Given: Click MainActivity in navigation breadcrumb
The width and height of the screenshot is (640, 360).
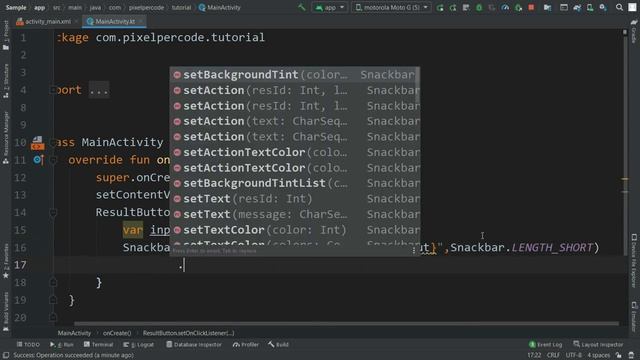Looking at the screenshot, I should pyautogui.click(x=220, y=7).
